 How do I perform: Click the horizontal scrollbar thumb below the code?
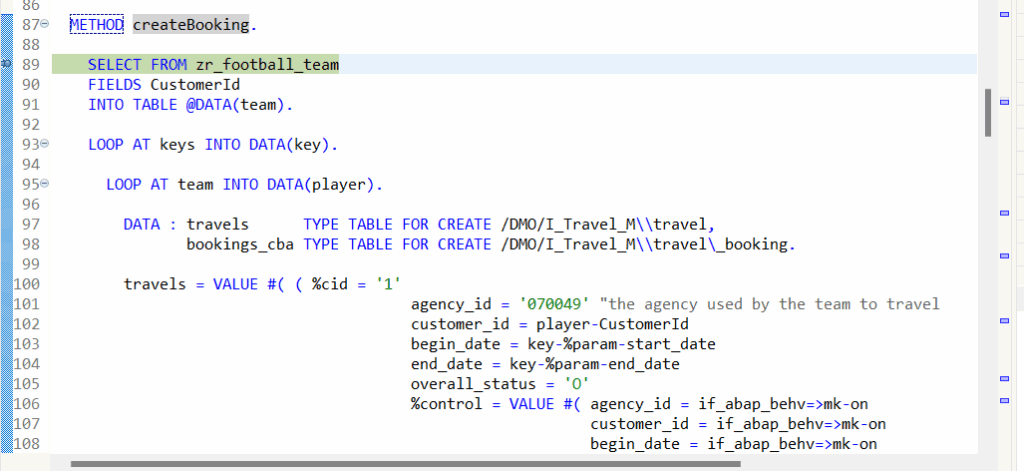click(x=406, y=464)
